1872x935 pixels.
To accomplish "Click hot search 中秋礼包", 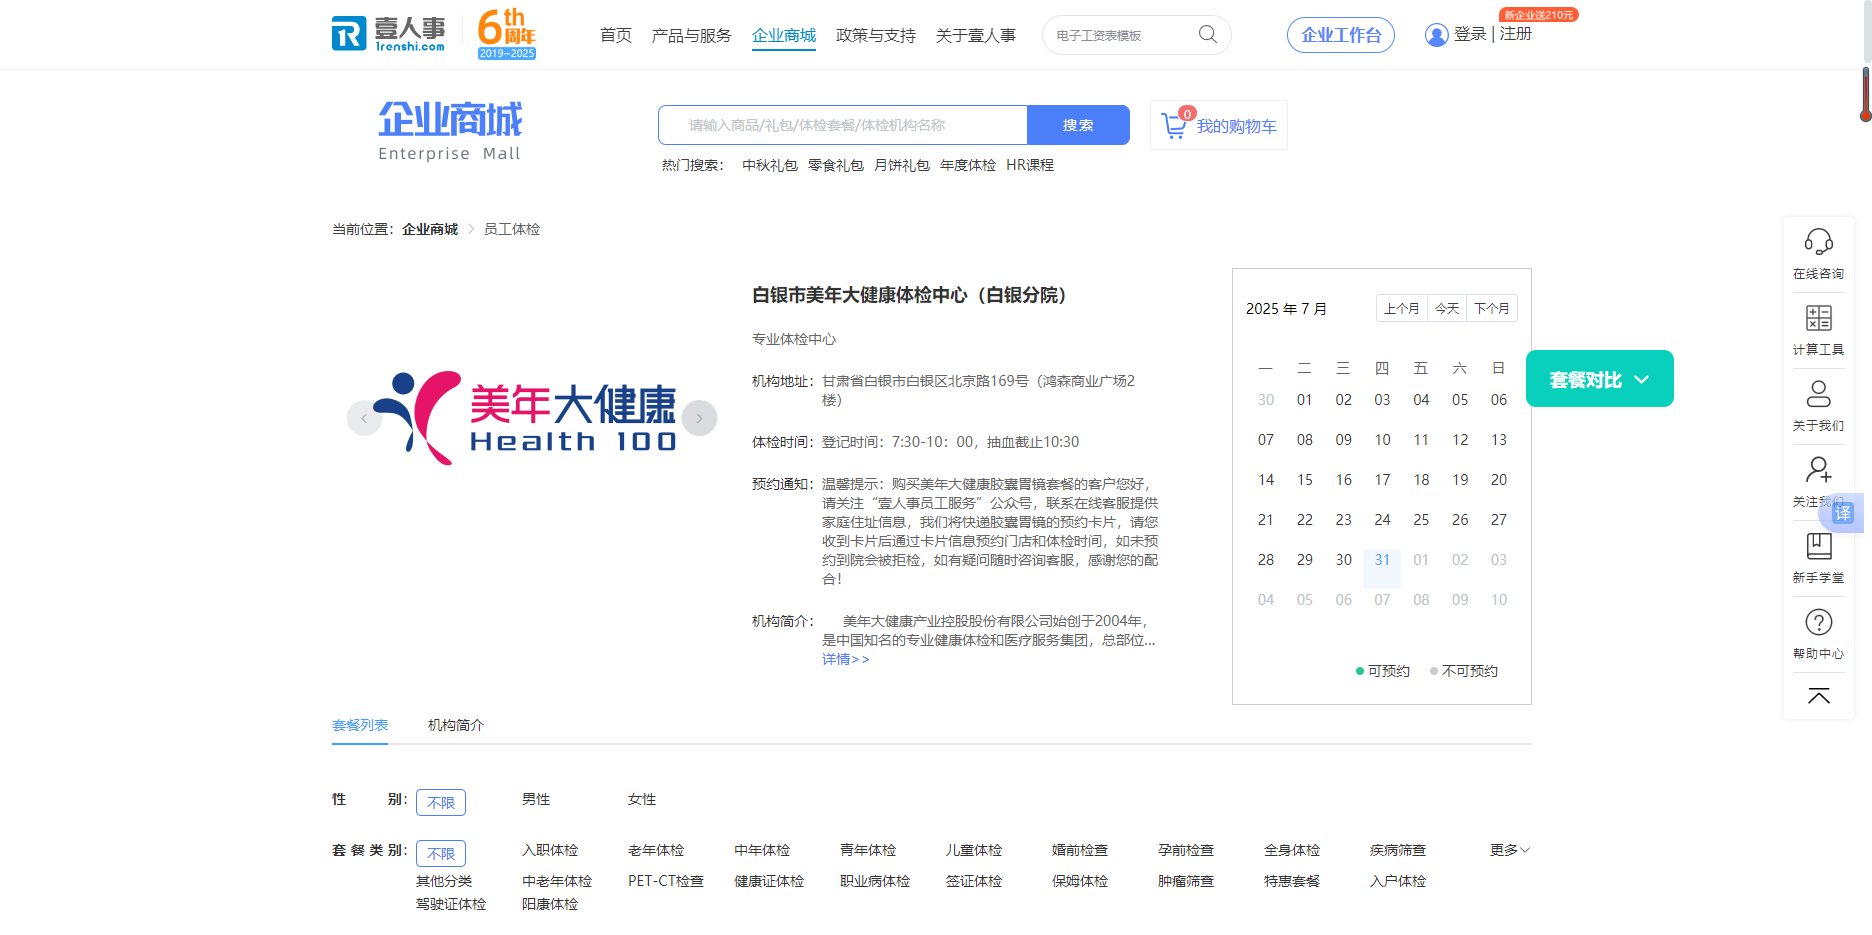I will [x=770, y=165].
